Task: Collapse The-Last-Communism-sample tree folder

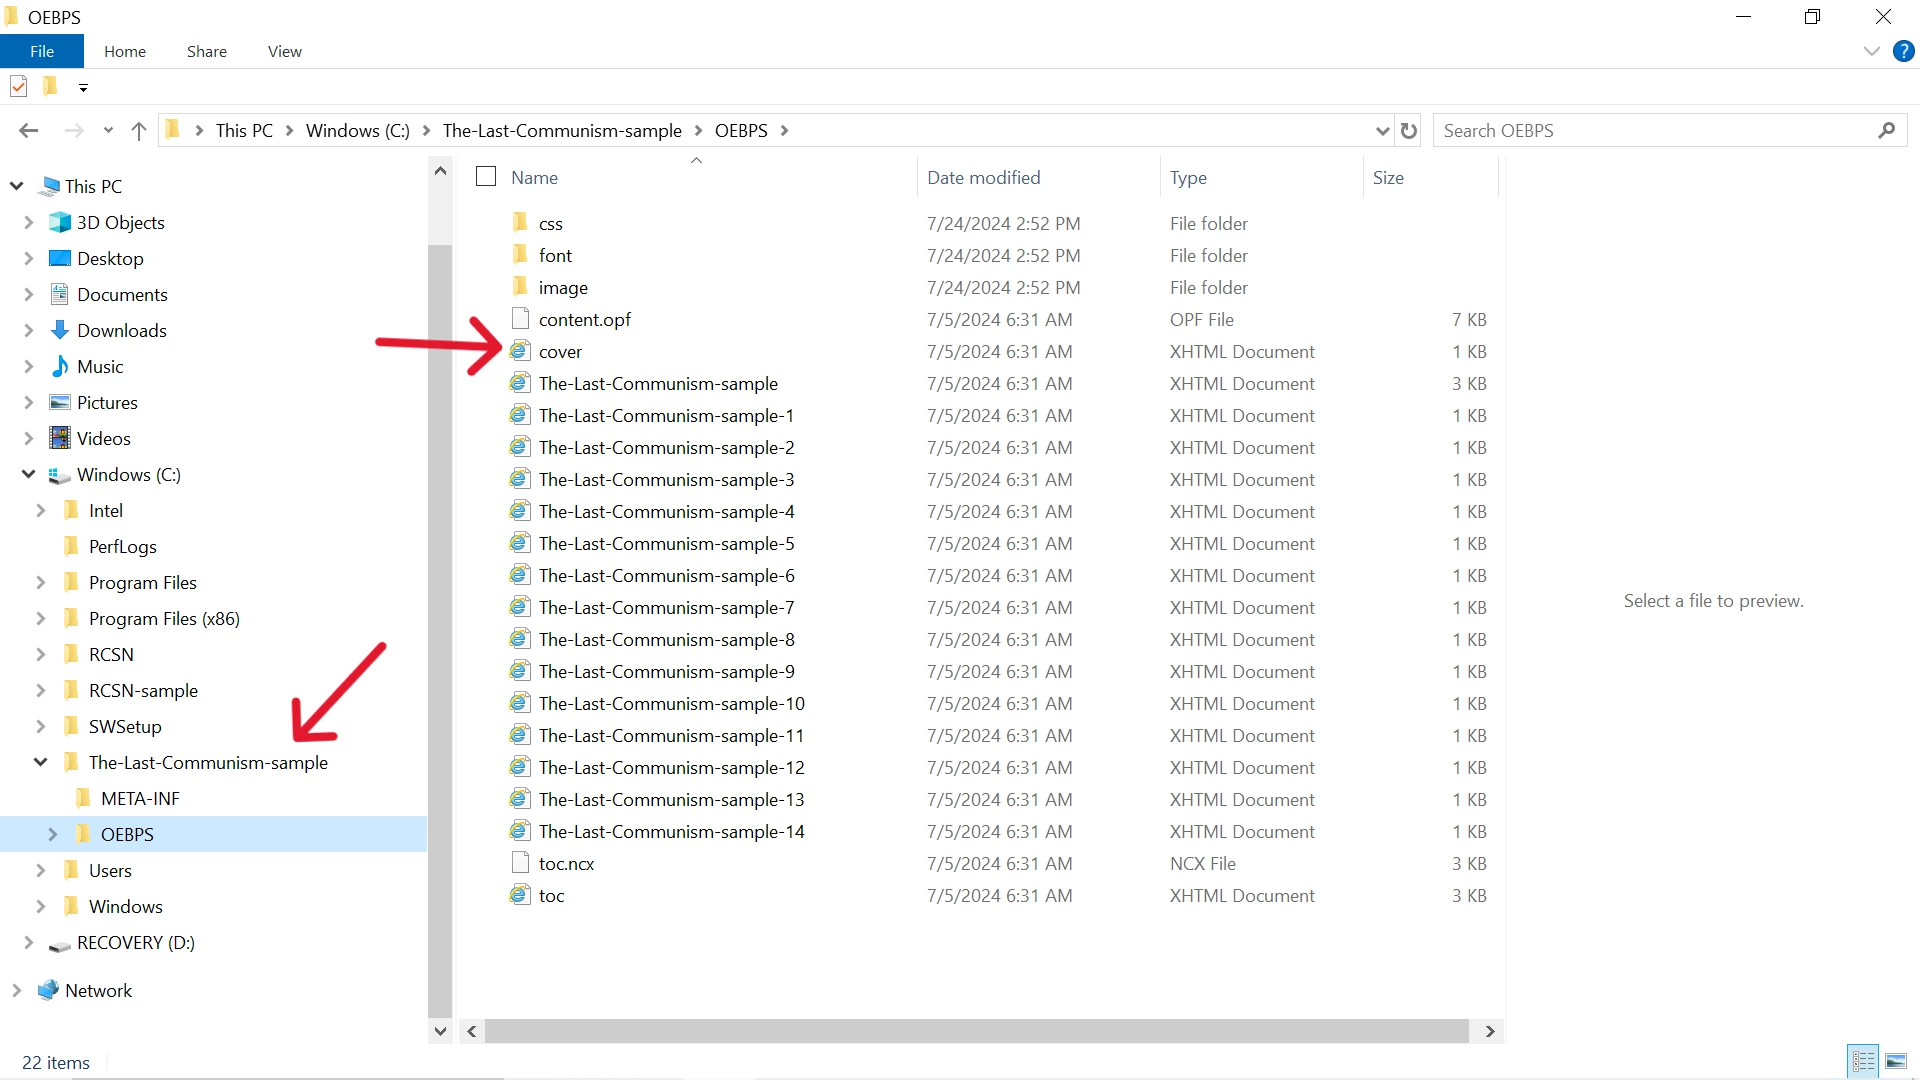Action: [41, 762]
